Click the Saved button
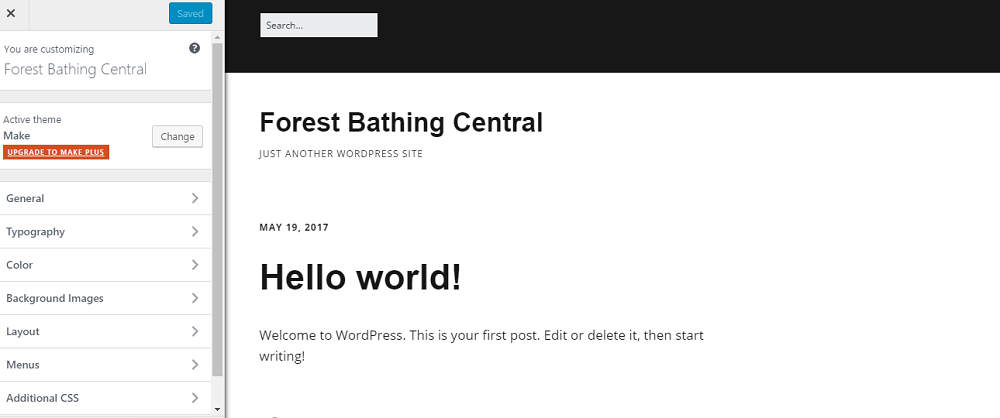The height and width of the screenshot is (418, 1000). [x=190, y=13]
